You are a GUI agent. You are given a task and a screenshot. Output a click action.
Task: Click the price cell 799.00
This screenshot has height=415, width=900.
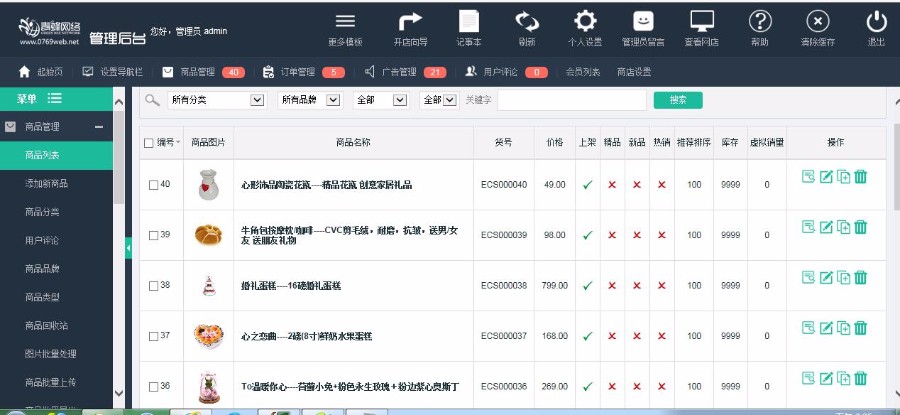554,286
